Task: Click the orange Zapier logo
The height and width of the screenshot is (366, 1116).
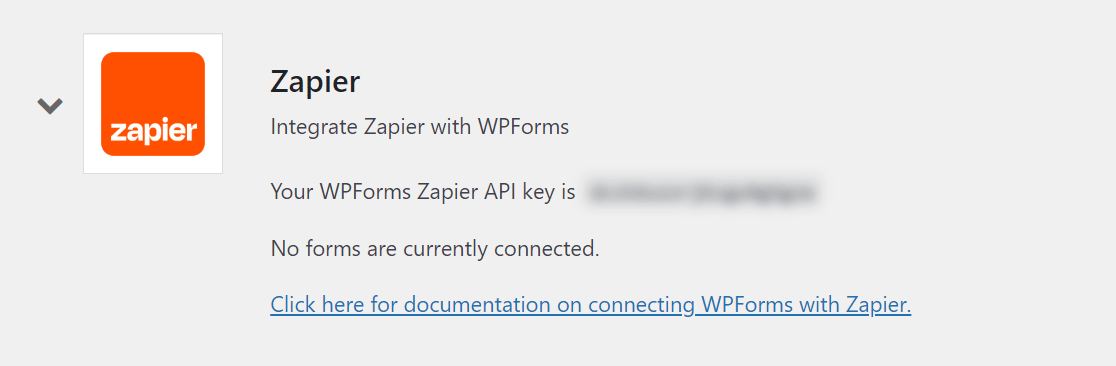Action: (x=153, y=104)
